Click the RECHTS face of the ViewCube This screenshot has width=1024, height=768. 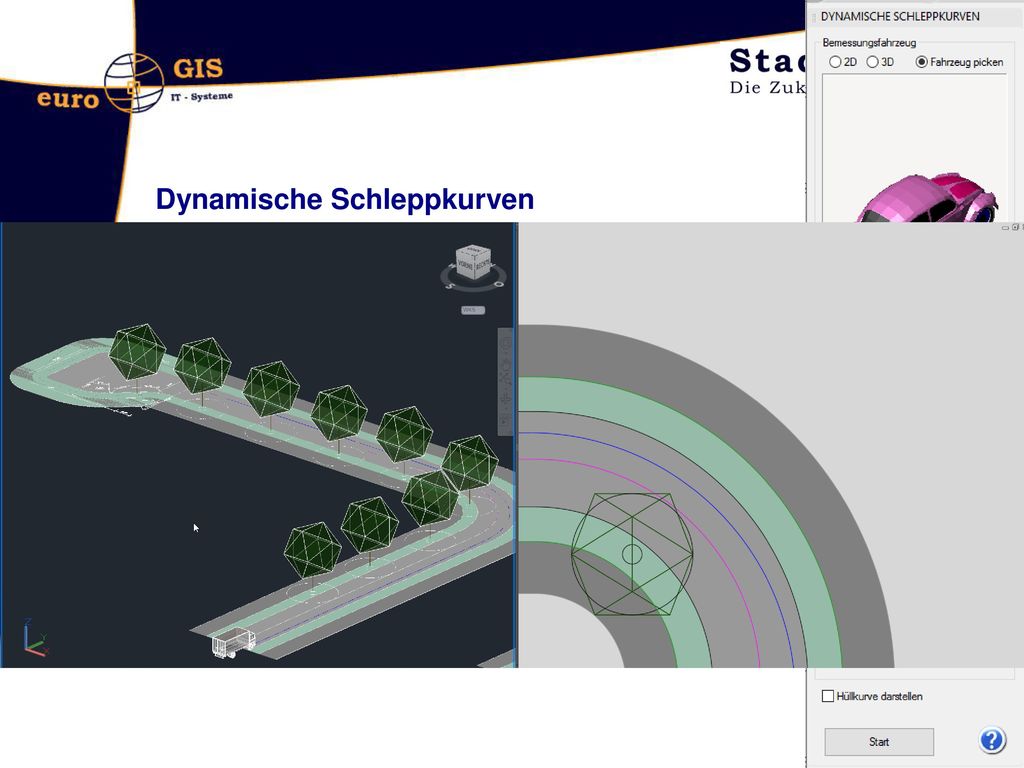point(482,265)
